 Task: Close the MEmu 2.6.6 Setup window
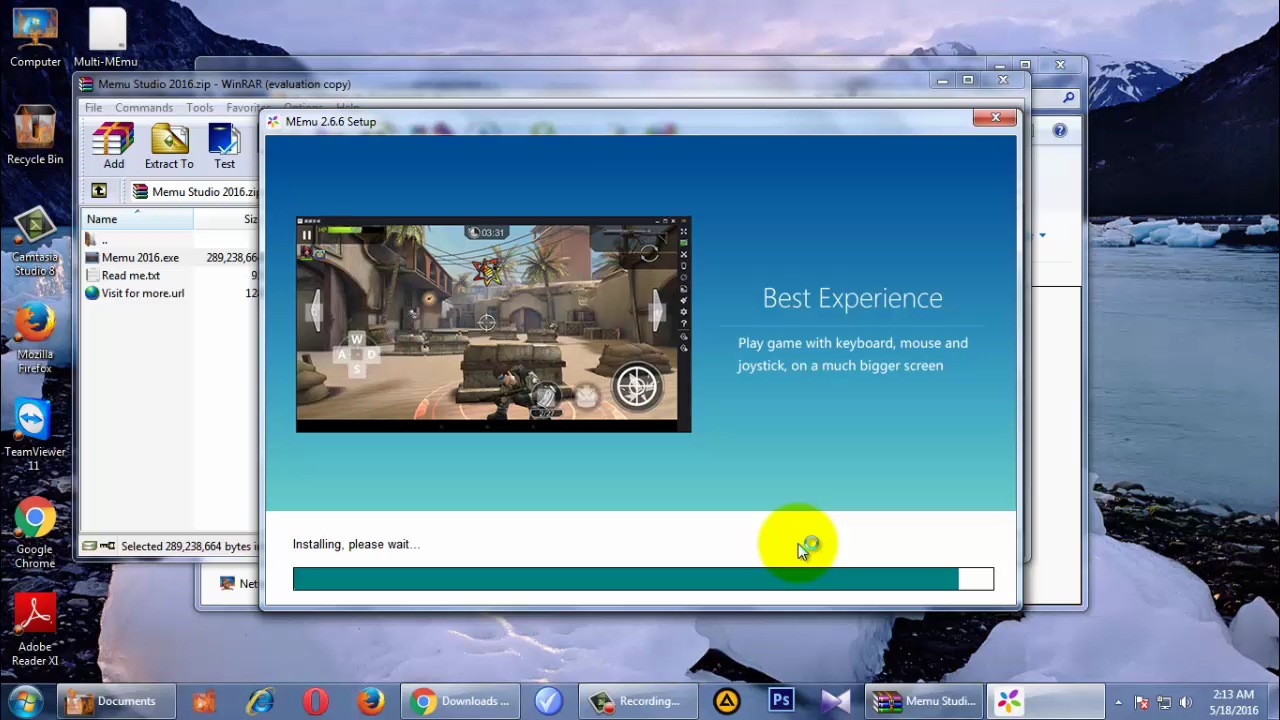pyautogui.click(x=995, y=118)
